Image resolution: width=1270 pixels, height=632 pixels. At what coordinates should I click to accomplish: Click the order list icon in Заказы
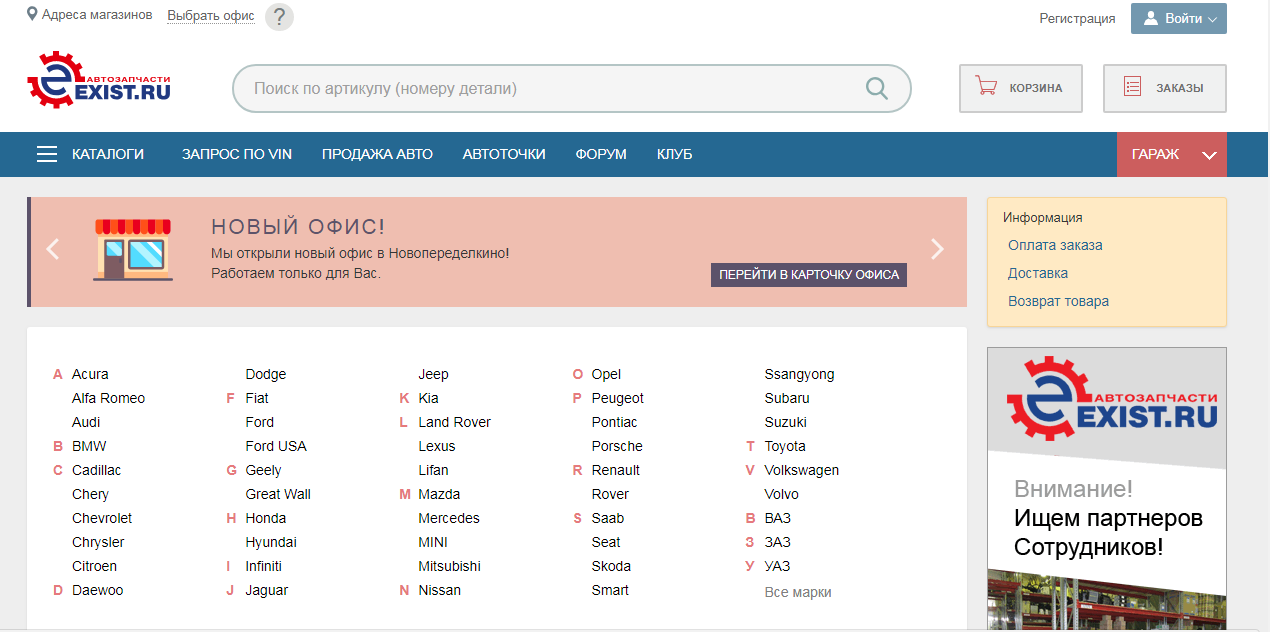click(1133, 87)
